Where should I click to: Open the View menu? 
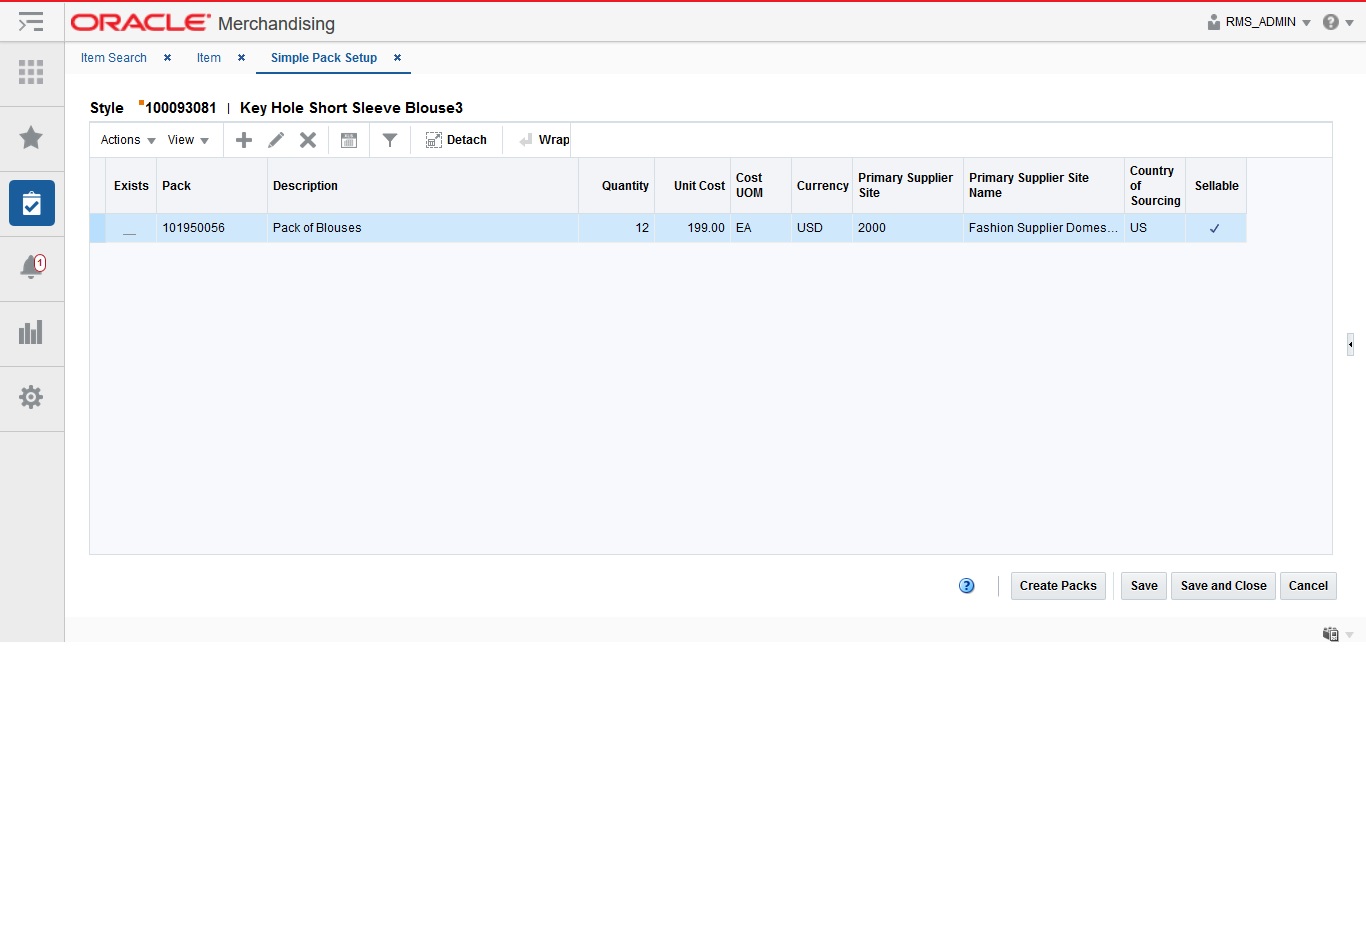pyautogui.click(x=188, y=140)
